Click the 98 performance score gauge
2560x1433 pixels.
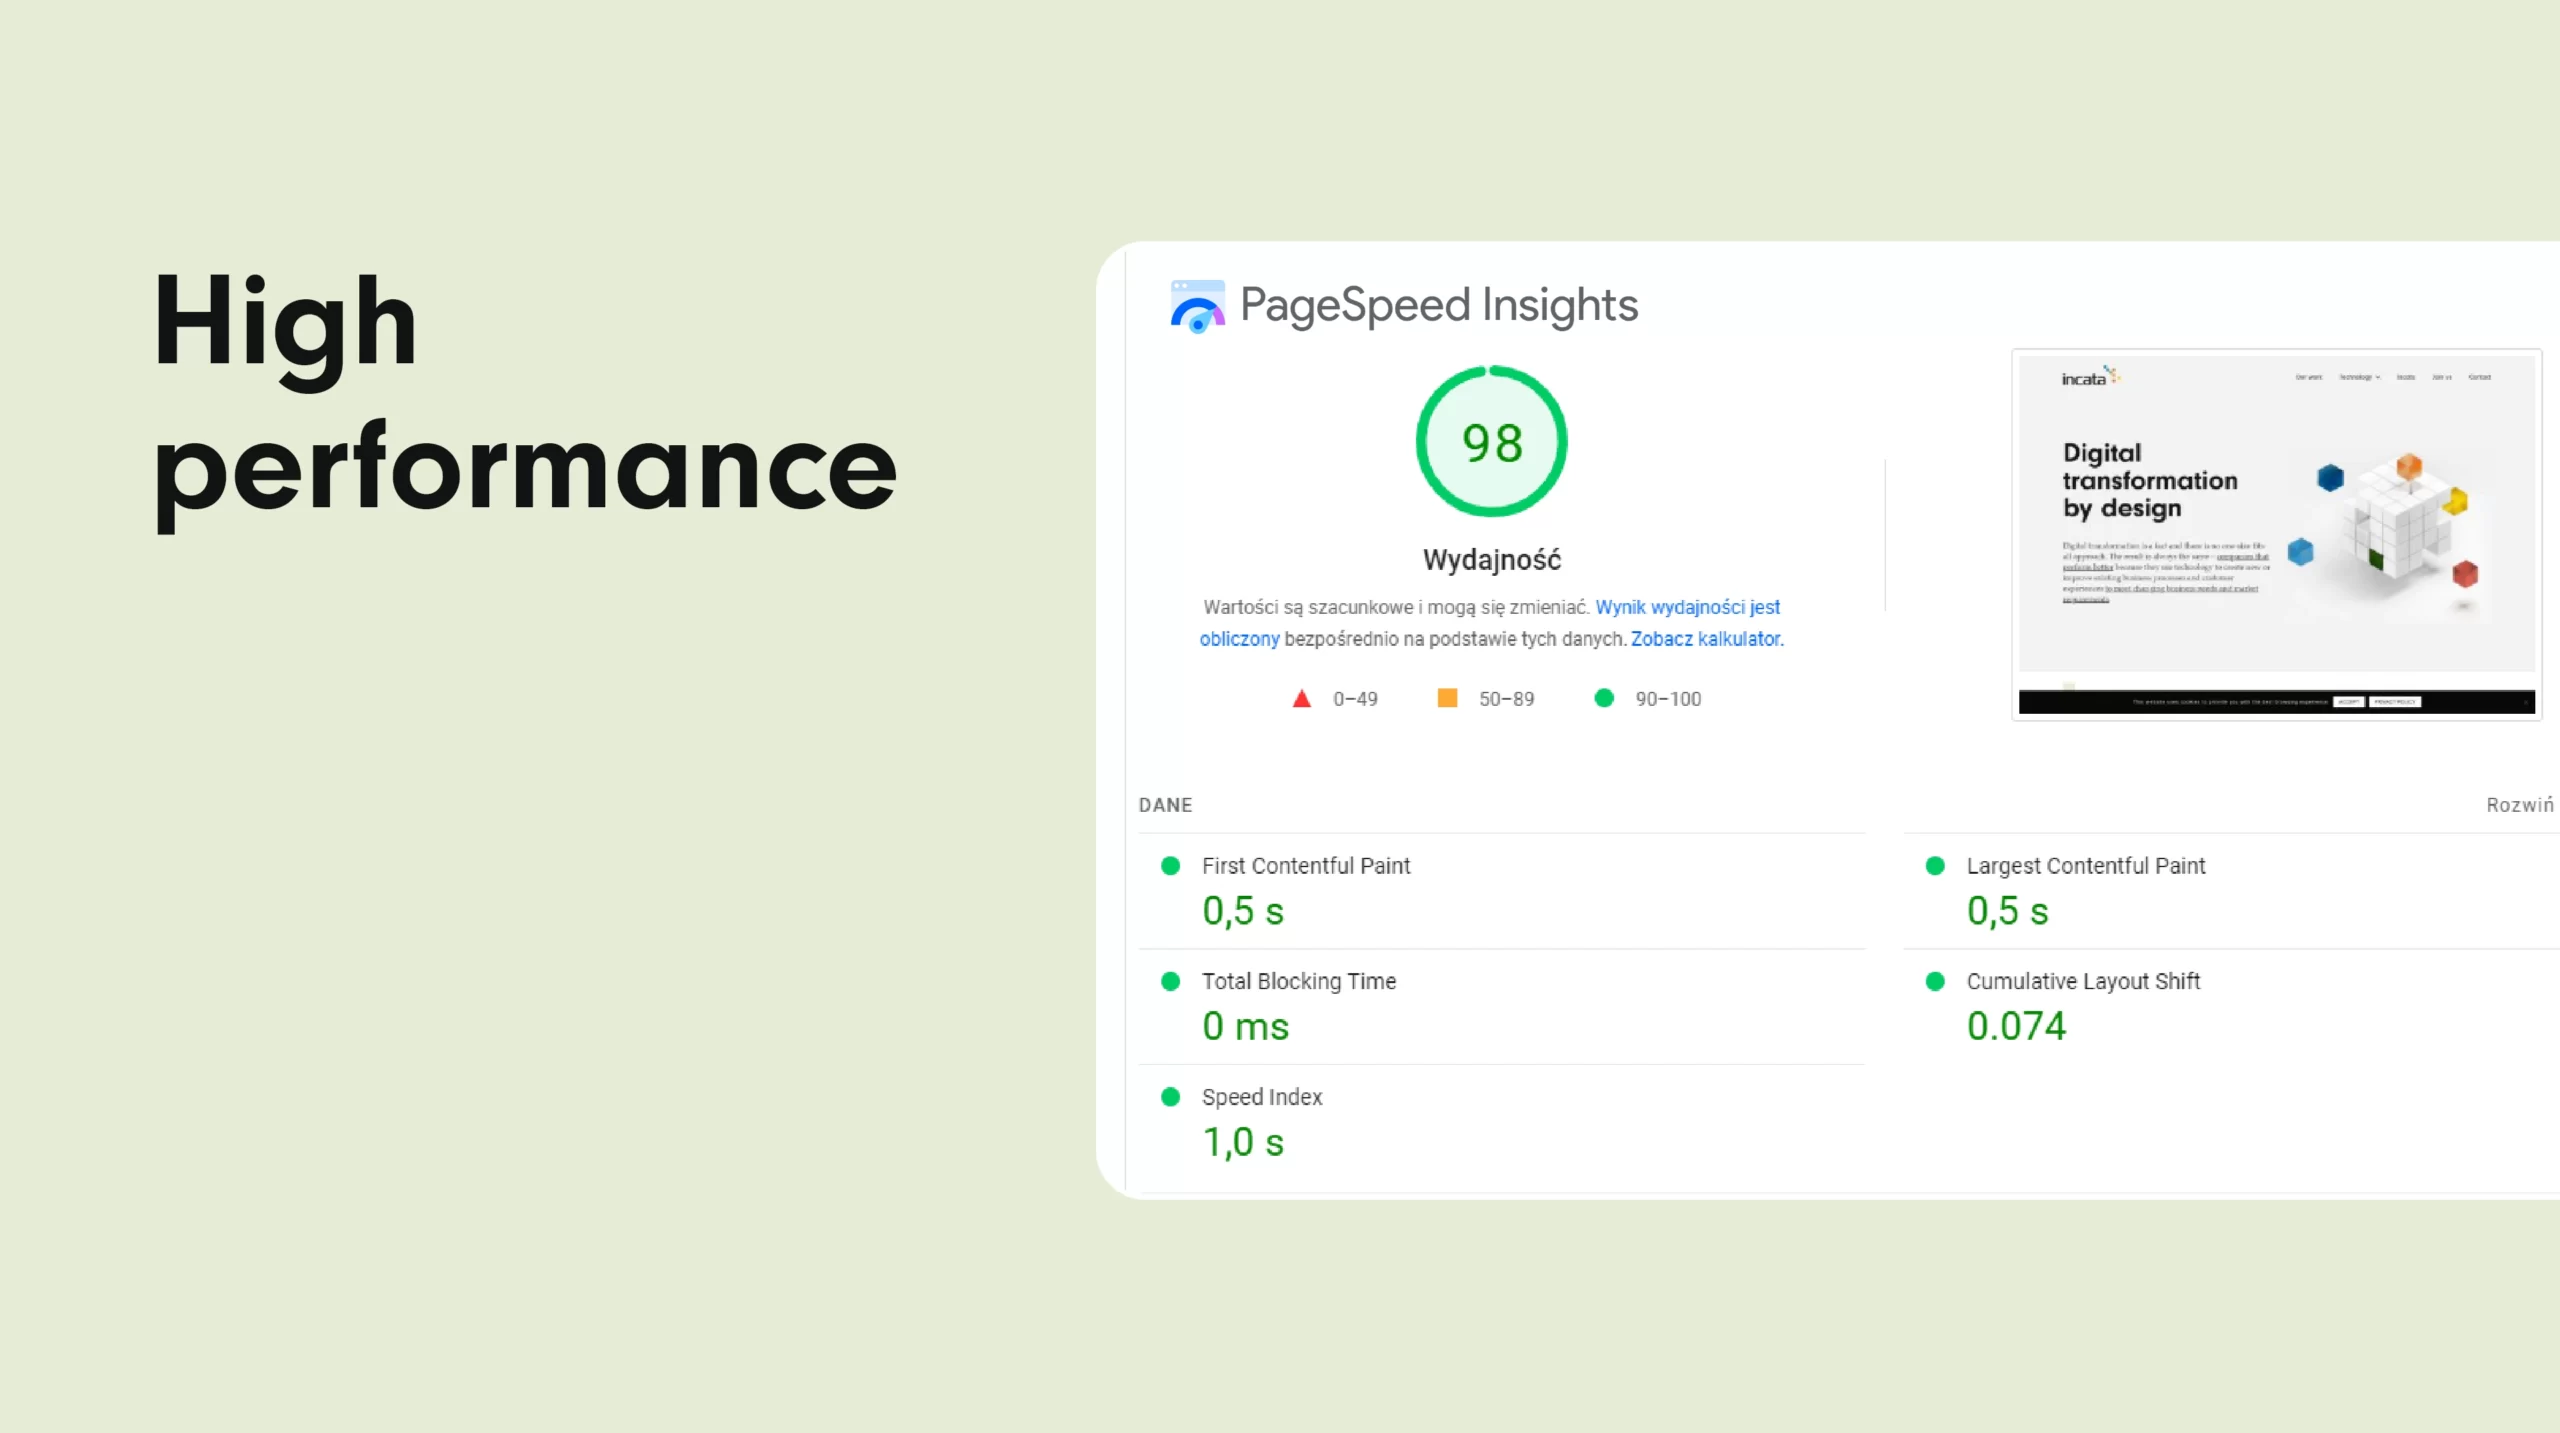pos(1491,442)
